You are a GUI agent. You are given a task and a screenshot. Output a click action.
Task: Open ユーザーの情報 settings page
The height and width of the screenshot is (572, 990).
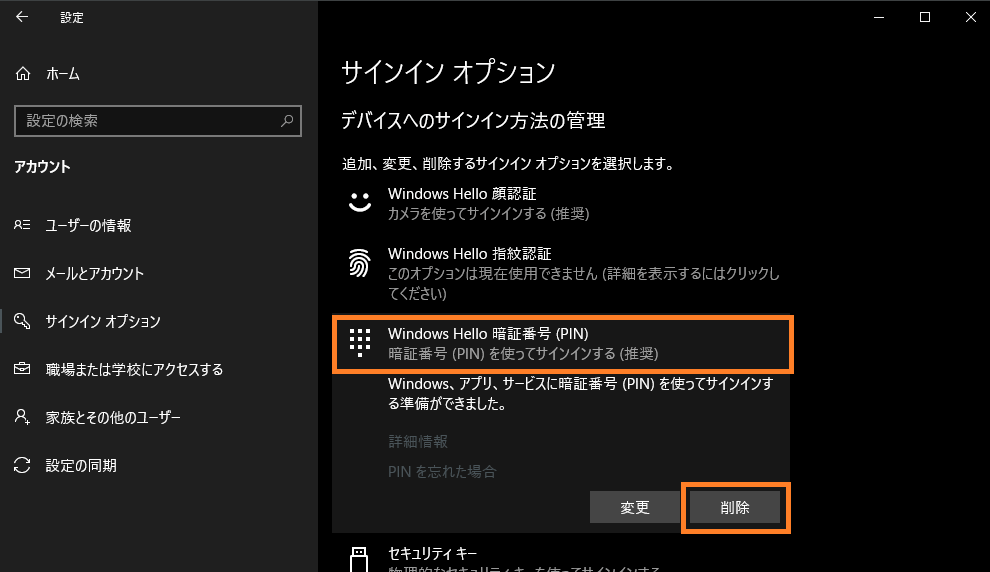(88, 225)
